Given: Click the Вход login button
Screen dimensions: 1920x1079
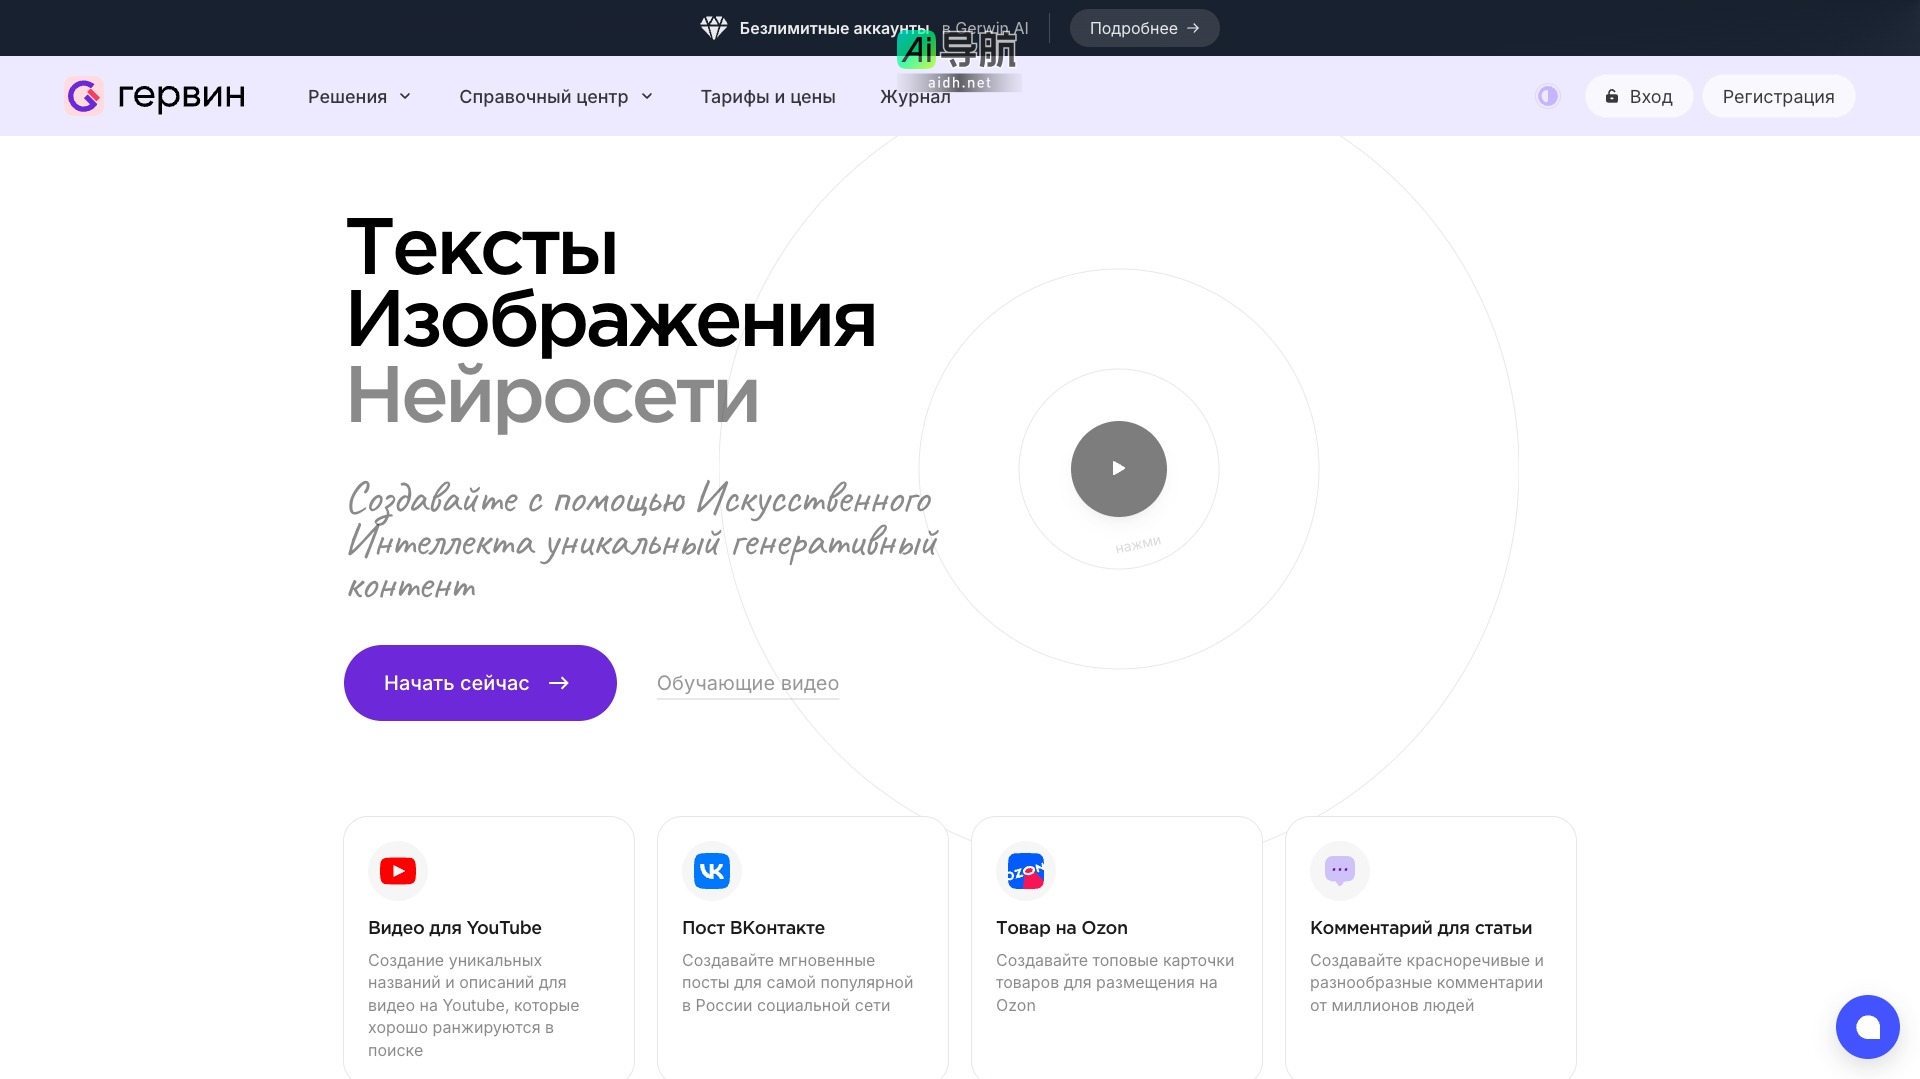Looking at the screenshot, I should 1639,97.
